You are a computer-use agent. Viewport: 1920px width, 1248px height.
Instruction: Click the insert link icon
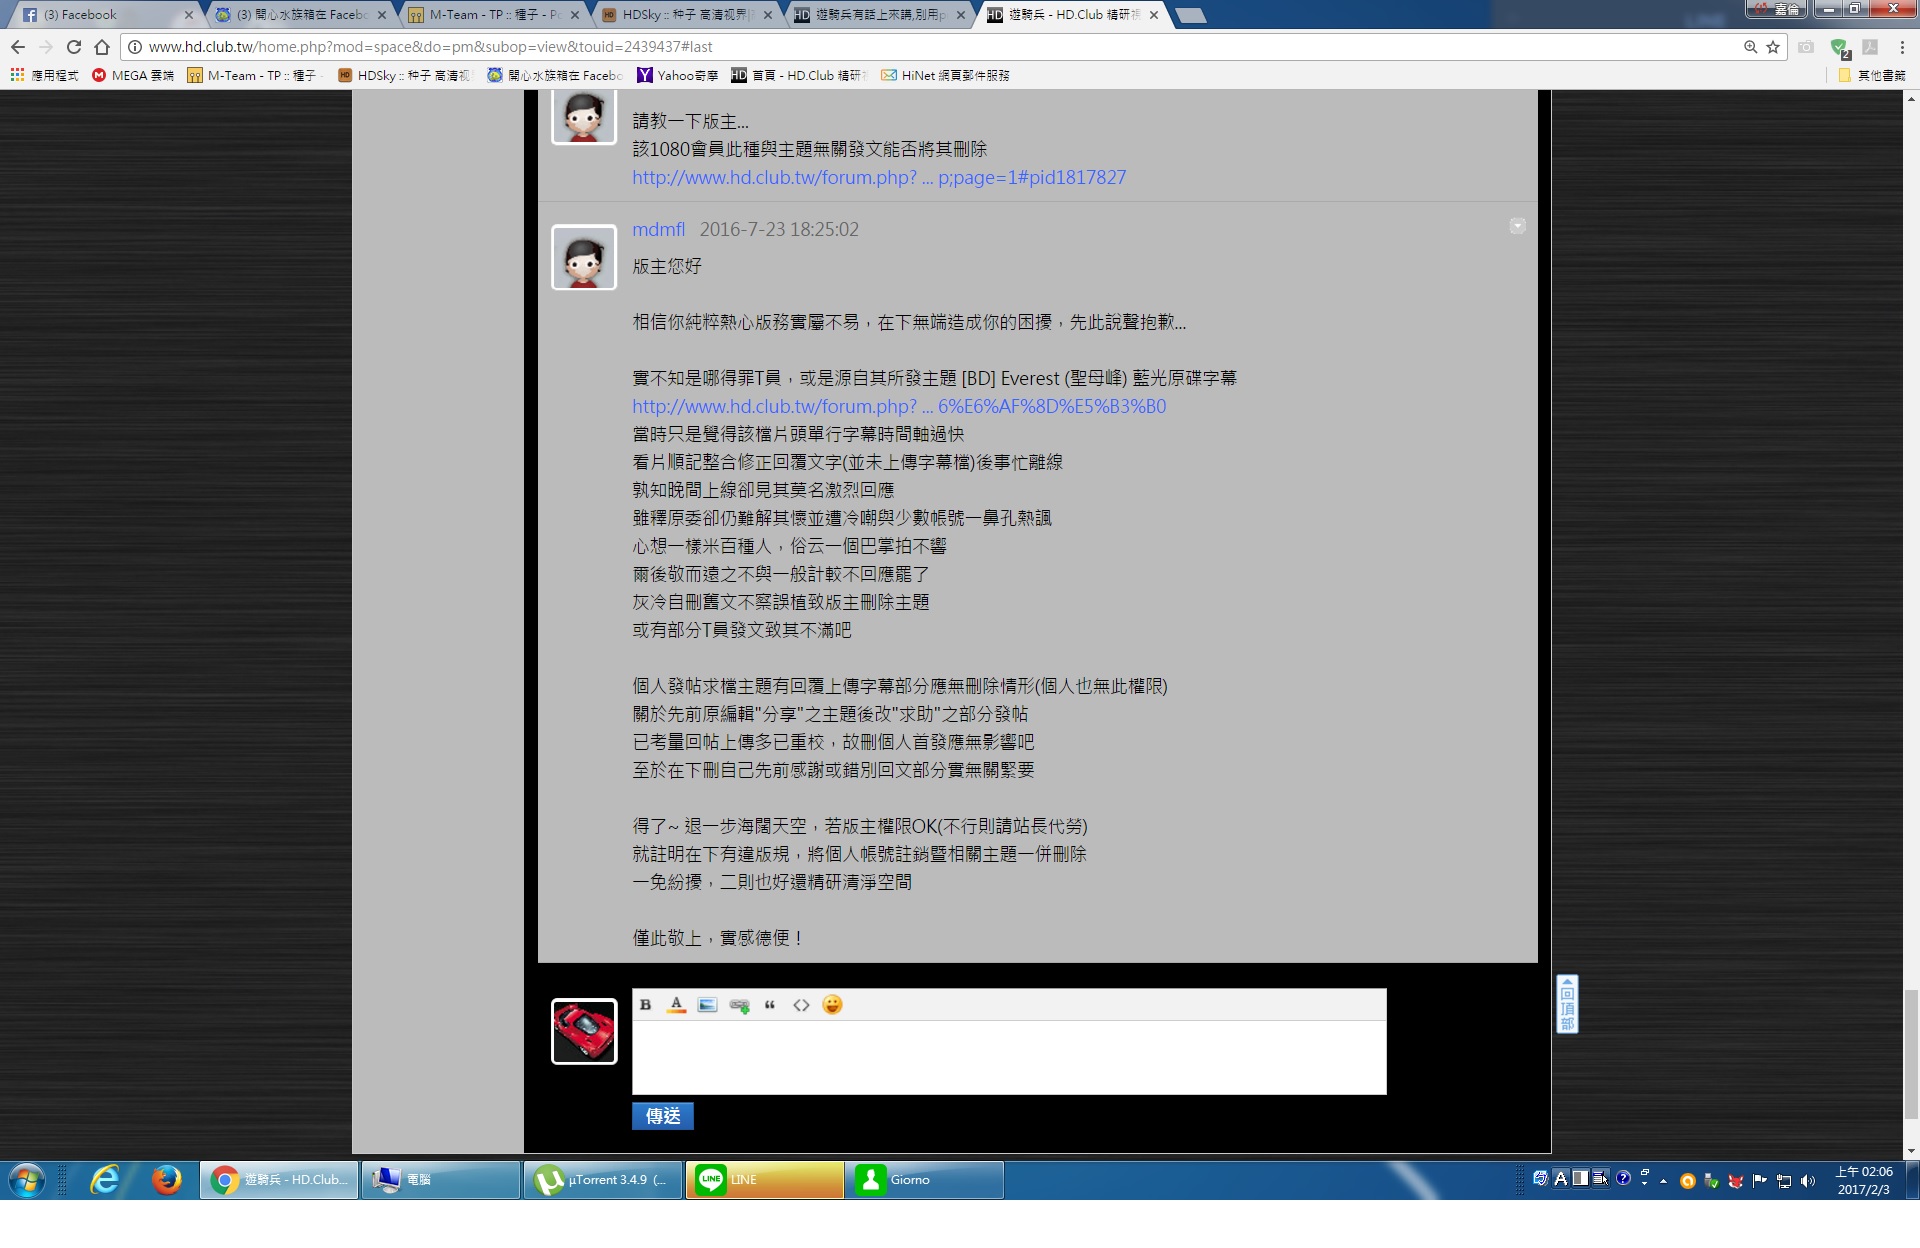click(739, 1005)
